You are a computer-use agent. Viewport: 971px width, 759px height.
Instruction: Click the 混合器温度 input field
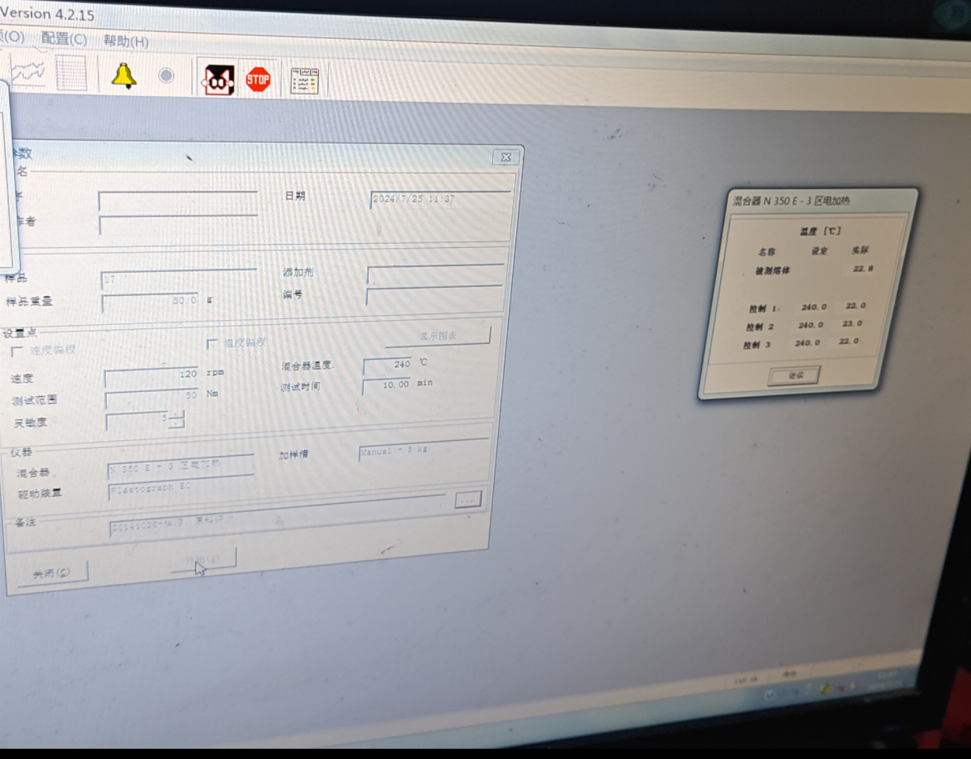[388, 365]
